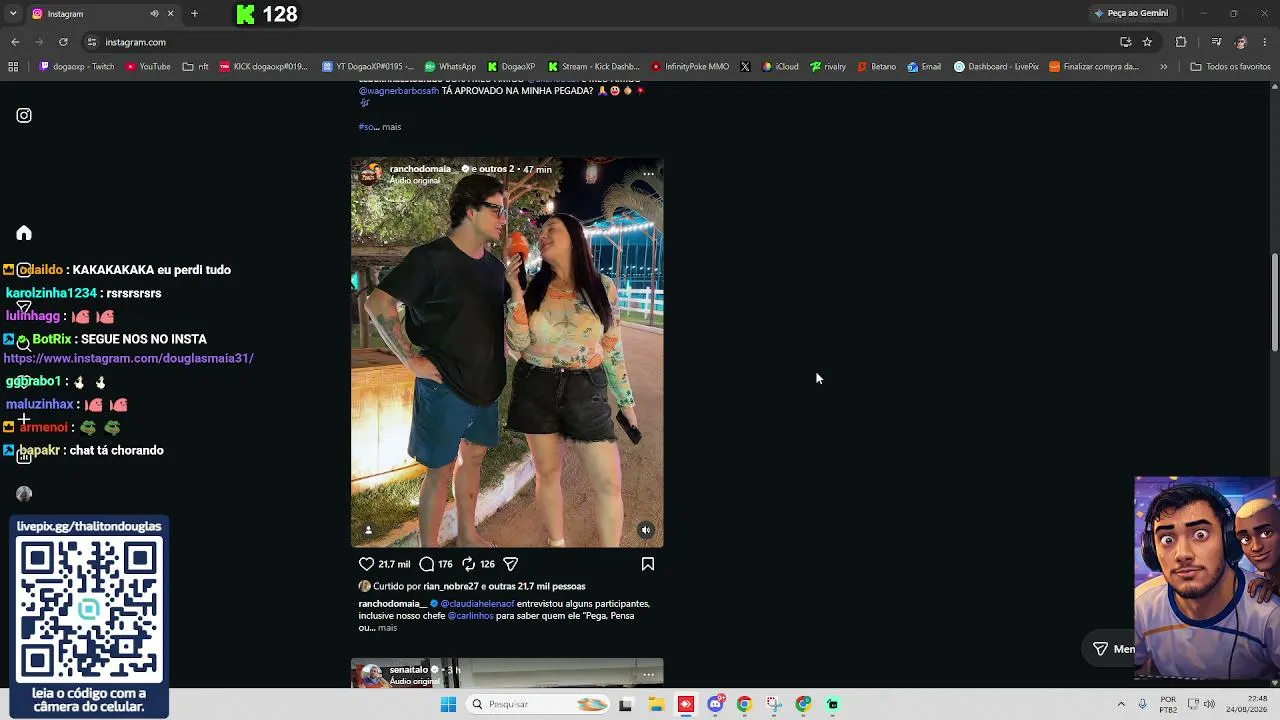Open the YouTube bookmark

[148, 67]
